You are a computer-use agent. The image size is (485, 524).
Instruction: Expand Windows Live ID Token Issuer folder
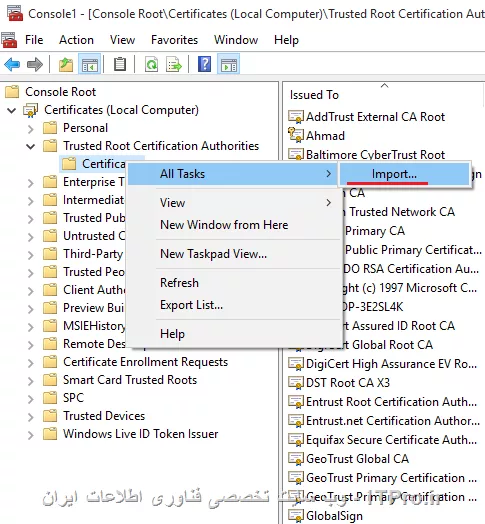coord(31,435)
